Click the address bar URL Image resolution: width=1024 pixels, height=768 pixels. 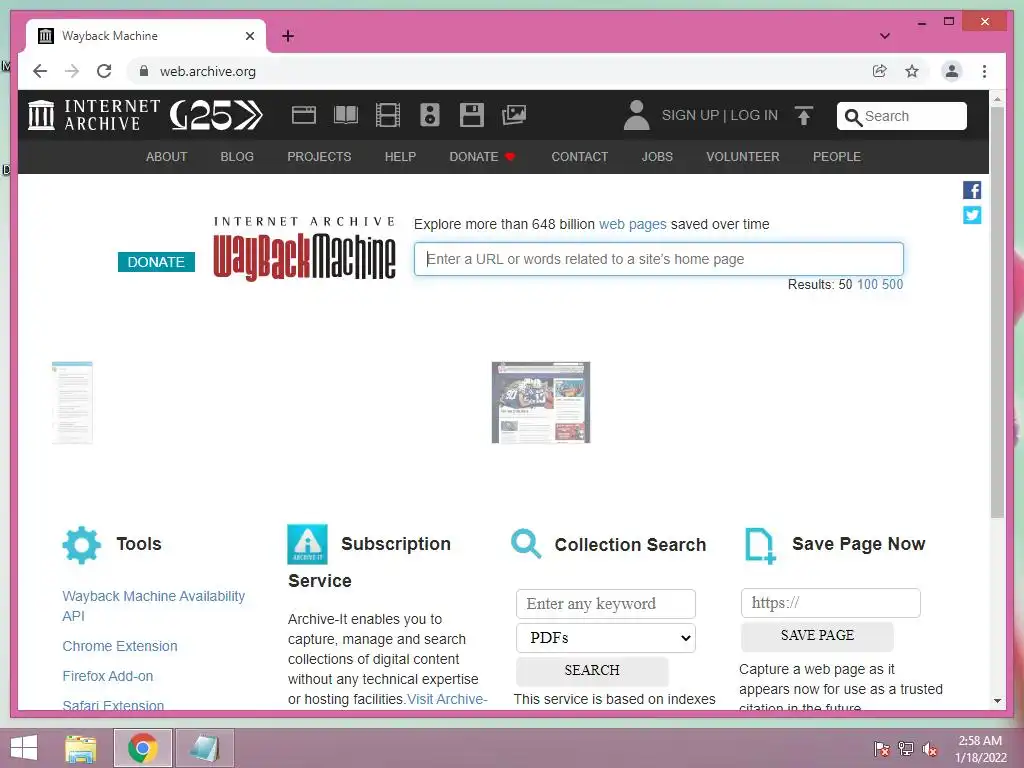point(208,71)
